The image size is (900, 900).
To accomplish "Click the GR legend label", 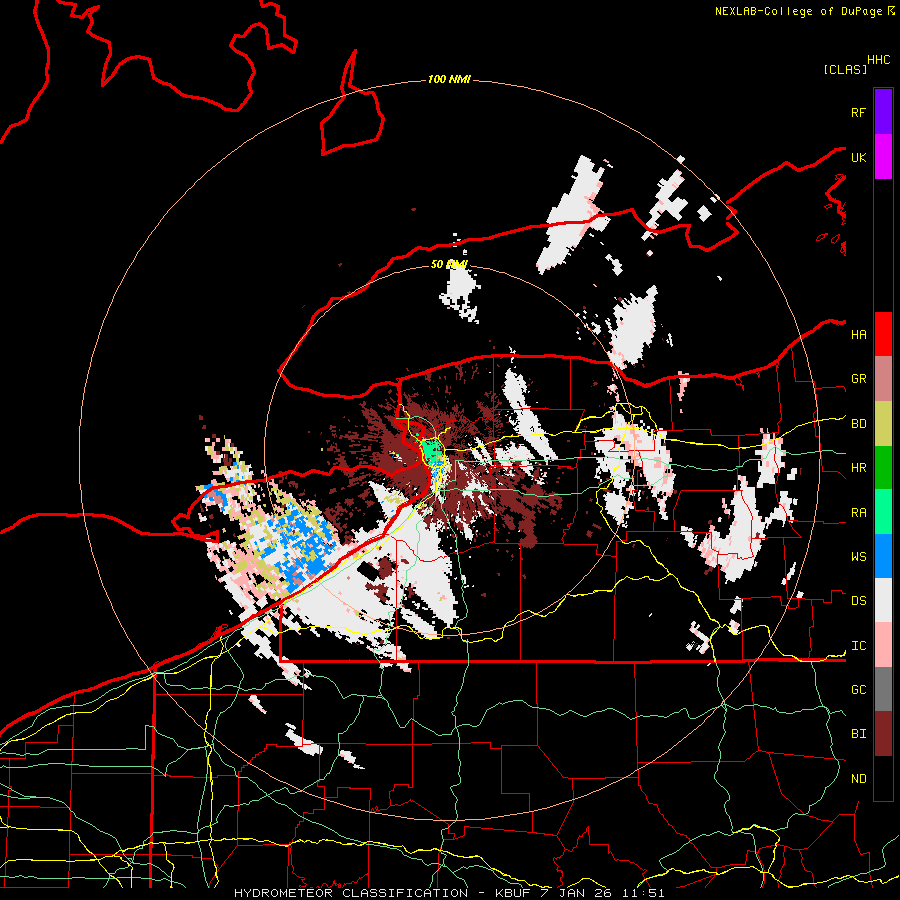I will coord(858,379).
